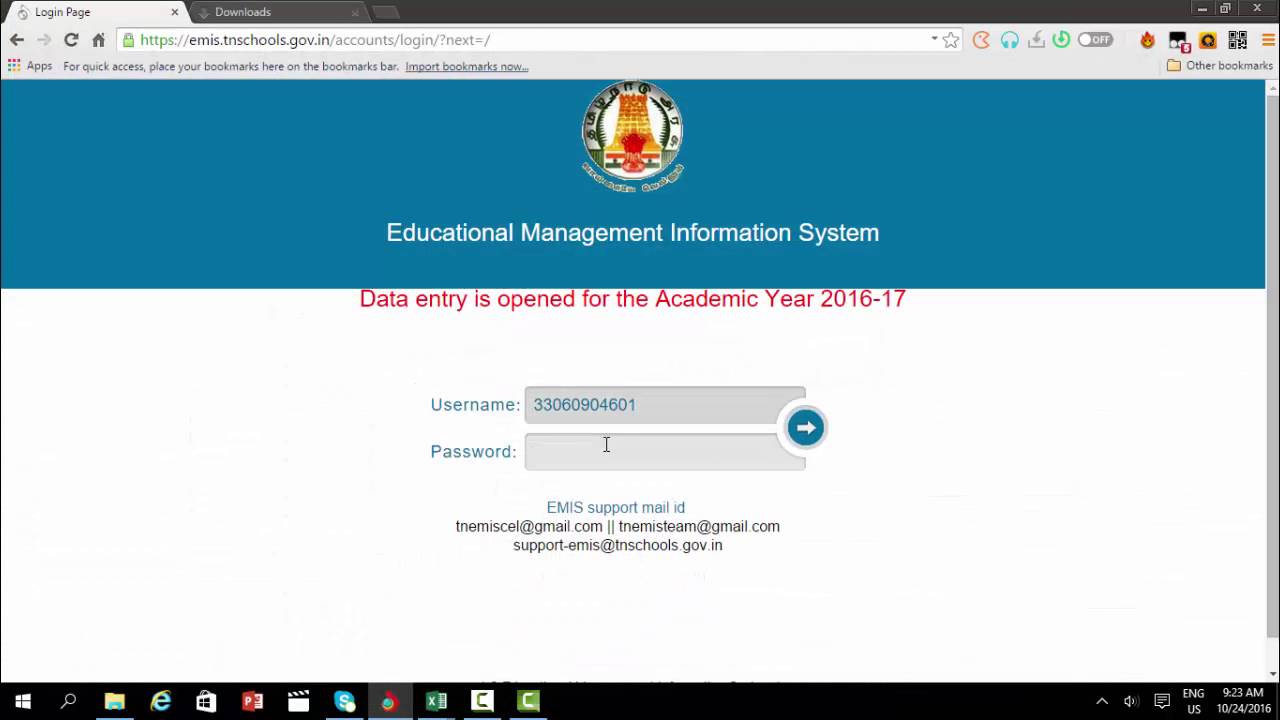Click the download-arrow extension icon
Image resolution: width=1280 pixels, height=720 pixels.
point(1037,40)
